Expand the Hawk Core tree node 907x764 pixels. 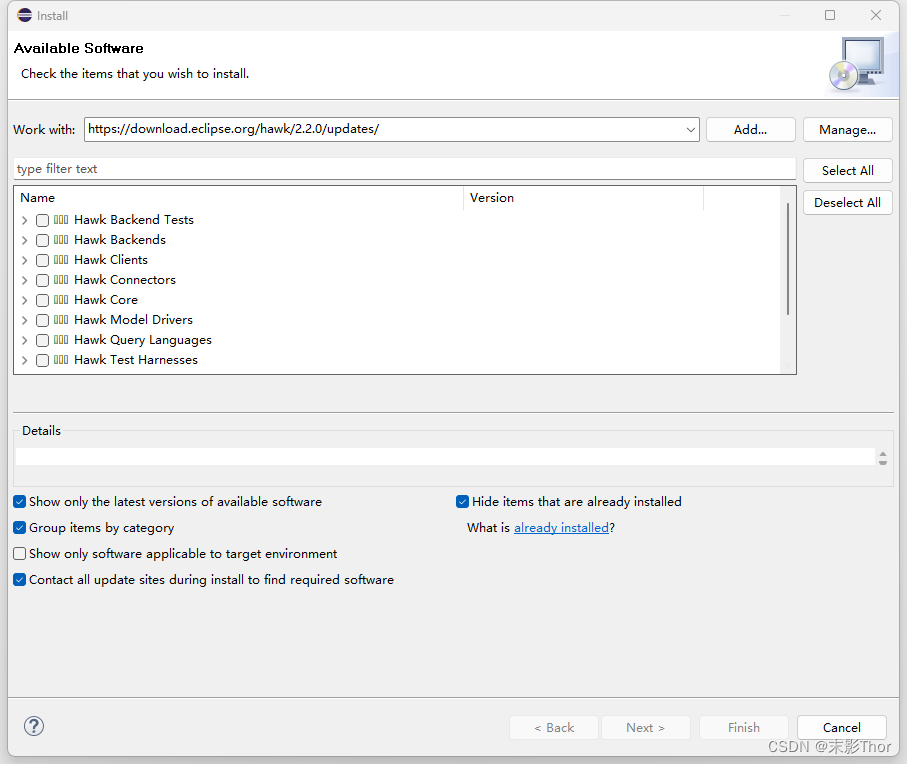coord(24,300)
